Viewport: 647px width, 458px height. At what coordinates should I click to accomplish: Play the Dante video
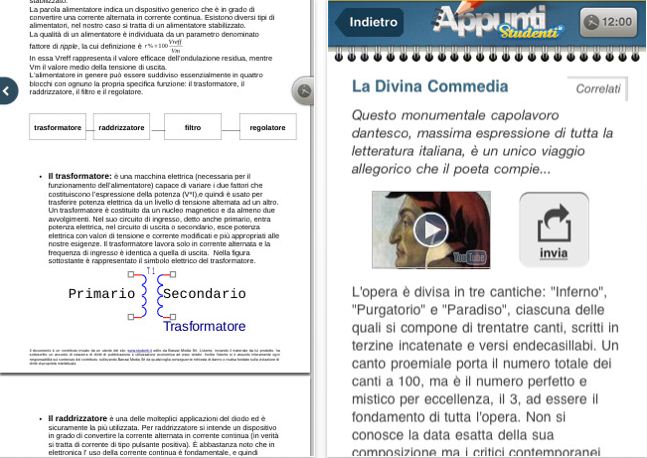pos(431,229)
